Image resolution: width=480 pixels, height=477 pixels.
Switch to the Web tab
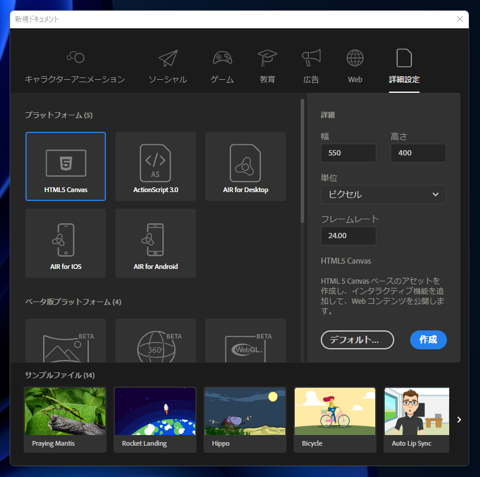click(355, 67)
